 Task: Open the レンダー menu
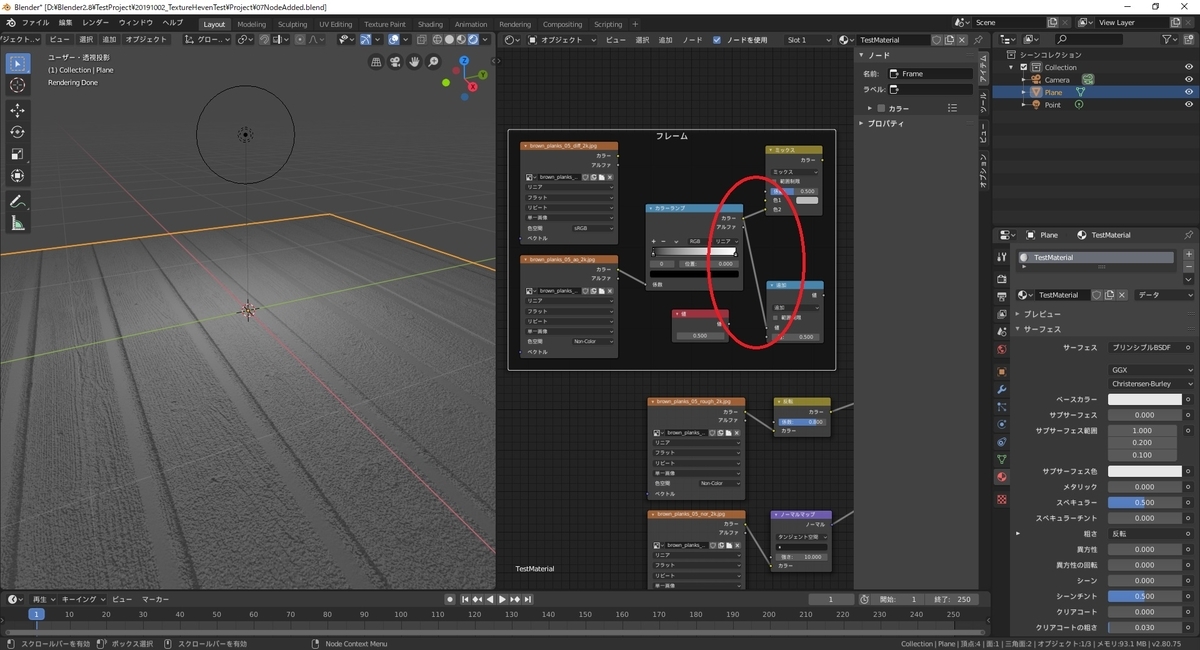pyautogui.click(x=96, y=22)
